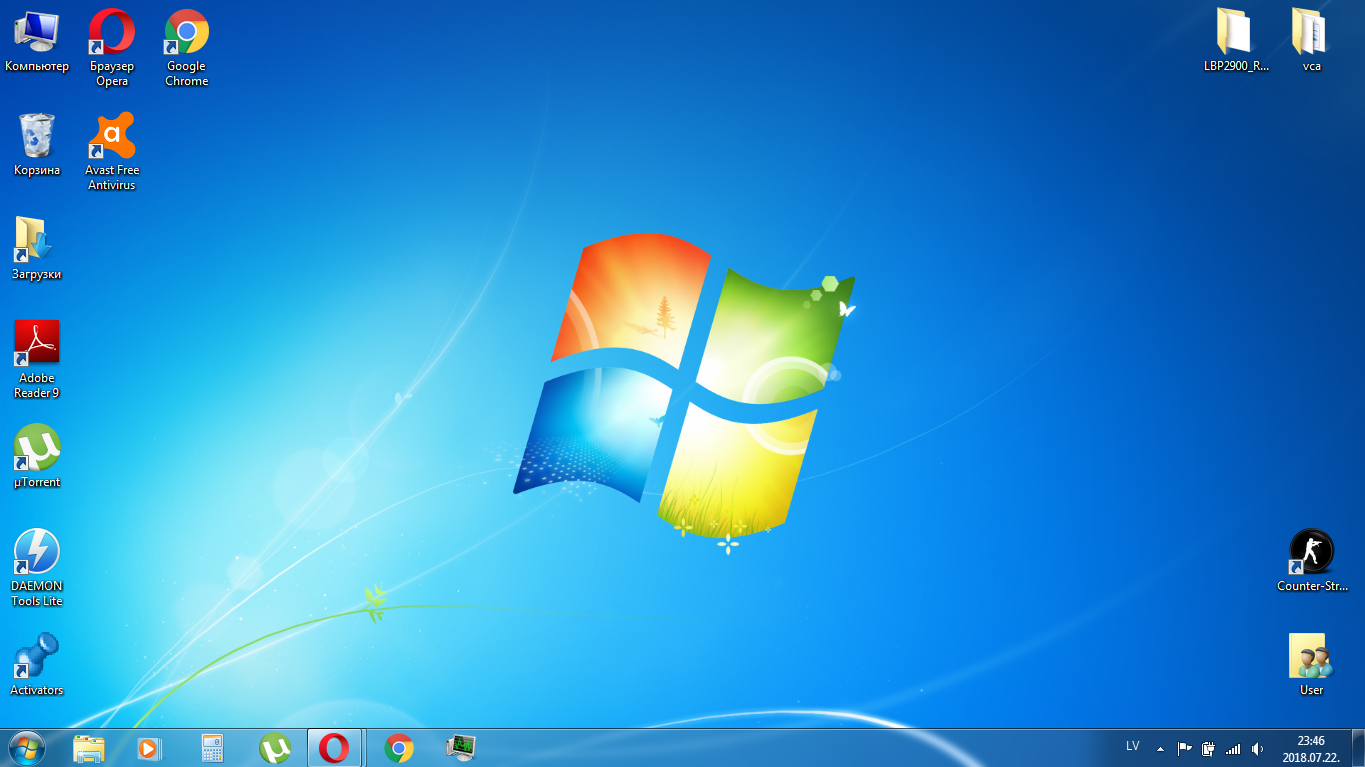Select the Компьютер desktop icon
The image size is (1365, 767).
point(37,42)
